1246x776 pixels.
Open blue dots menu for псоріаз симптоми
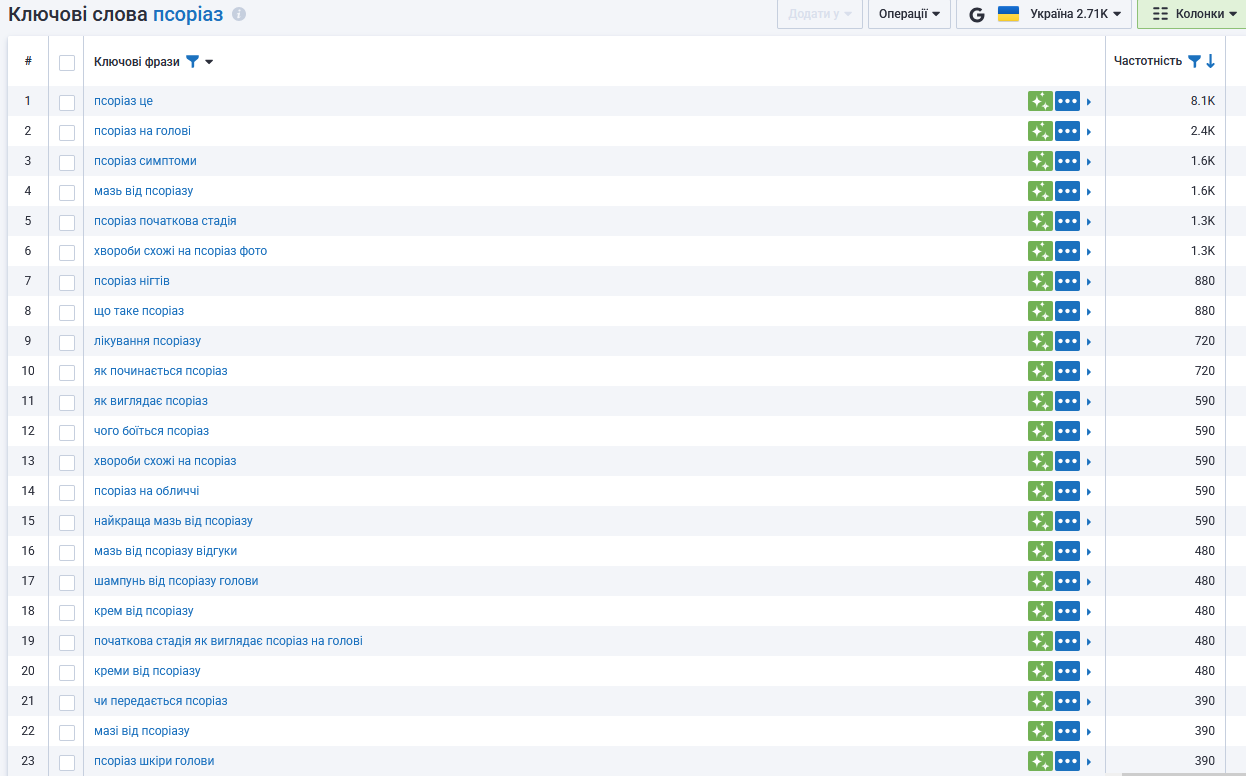point(1067,161)
